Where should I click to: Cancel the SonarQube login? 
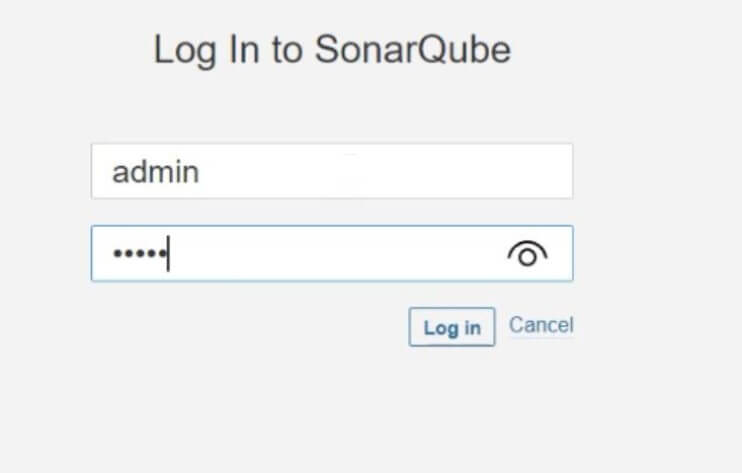[541, 325]
